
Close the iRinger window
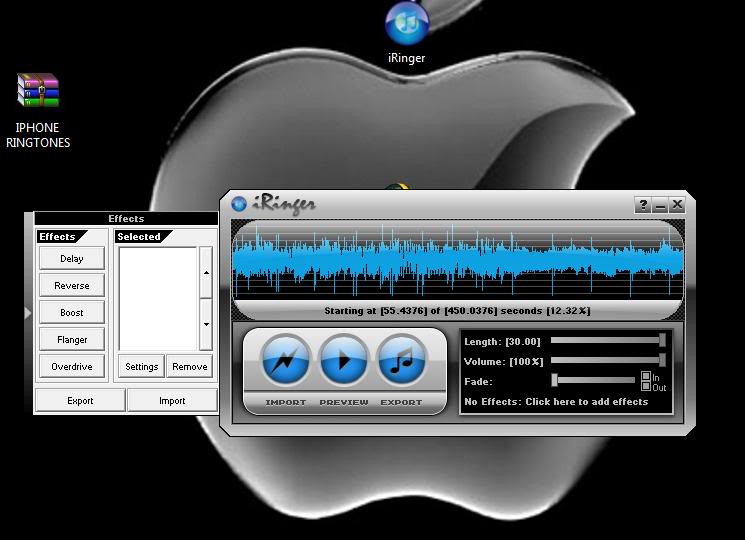click(677, 205)
